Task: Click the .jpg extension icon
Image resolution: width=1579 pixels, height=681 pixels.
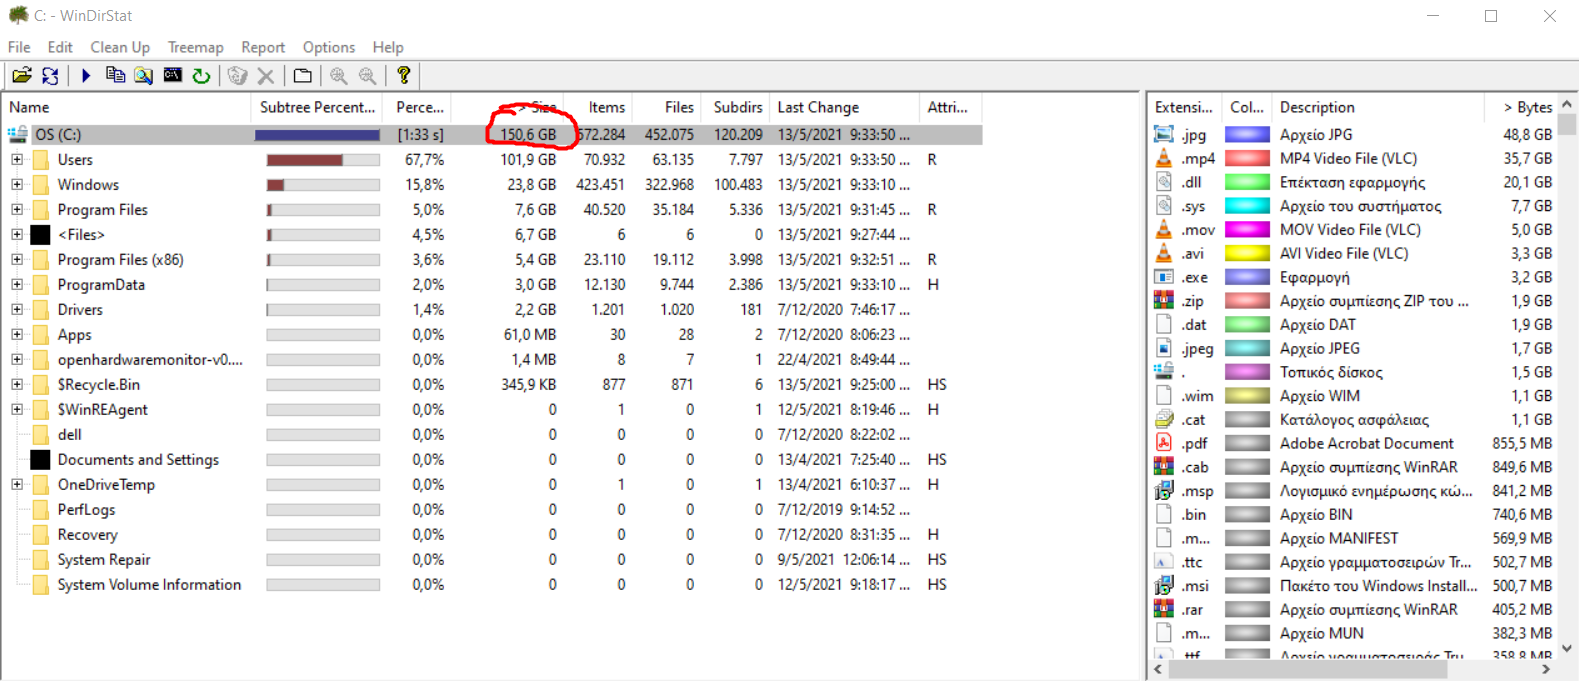Action: click(x=1164, y=134)
